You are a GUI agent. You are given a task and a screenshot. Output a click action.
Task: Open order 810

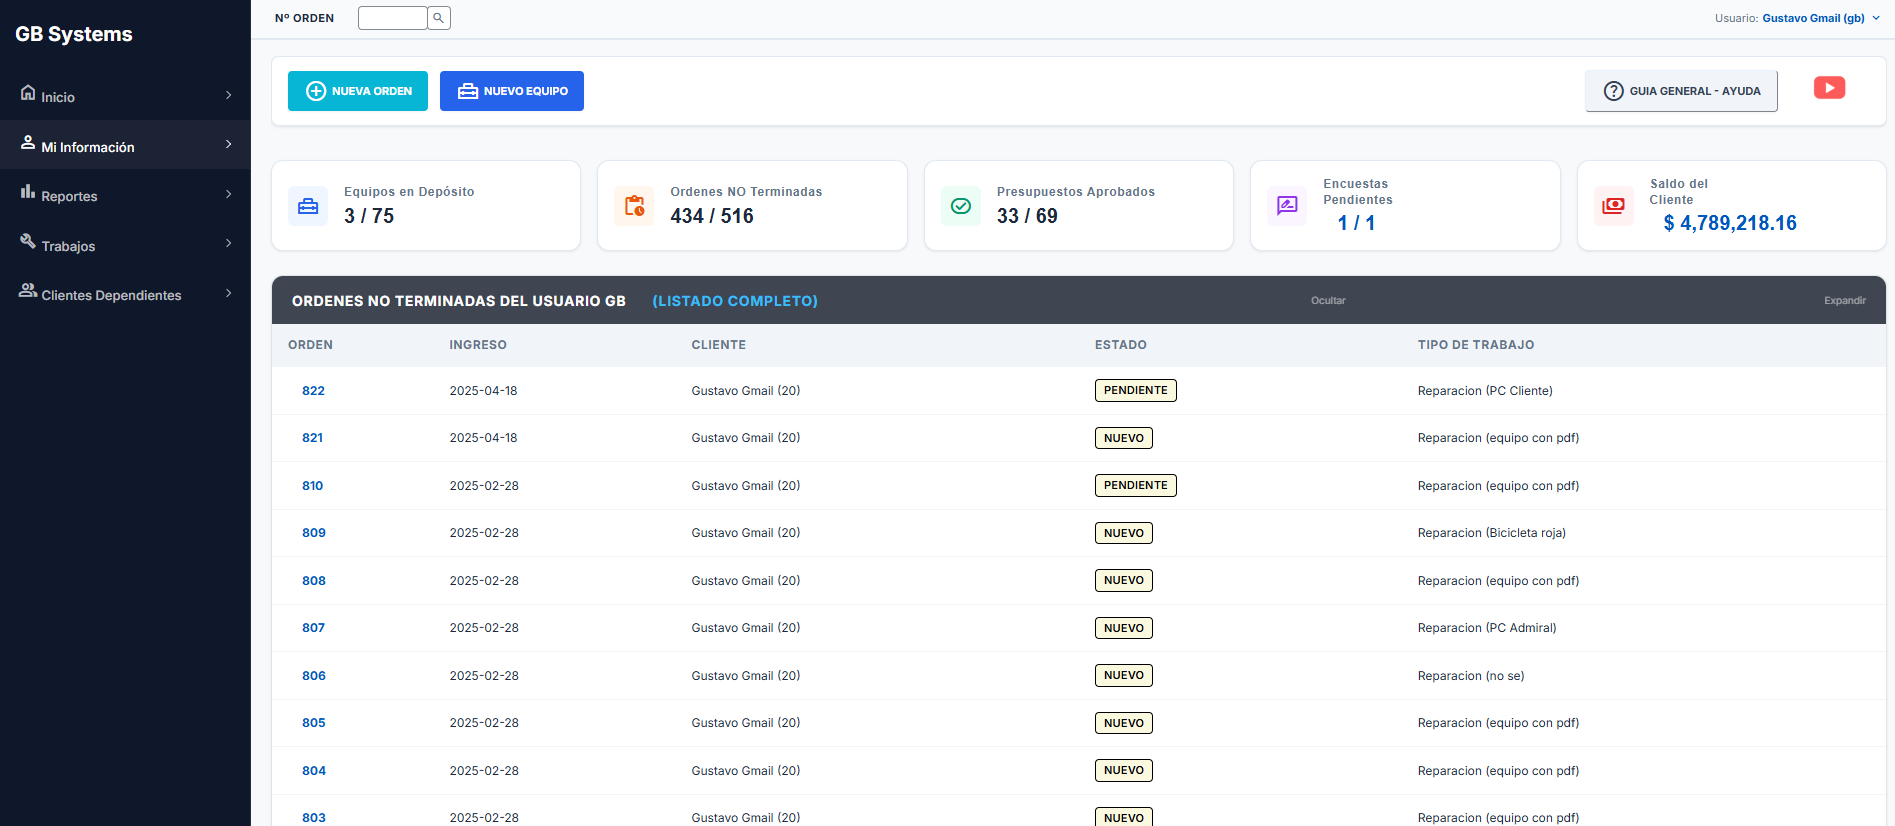point(312,486)
